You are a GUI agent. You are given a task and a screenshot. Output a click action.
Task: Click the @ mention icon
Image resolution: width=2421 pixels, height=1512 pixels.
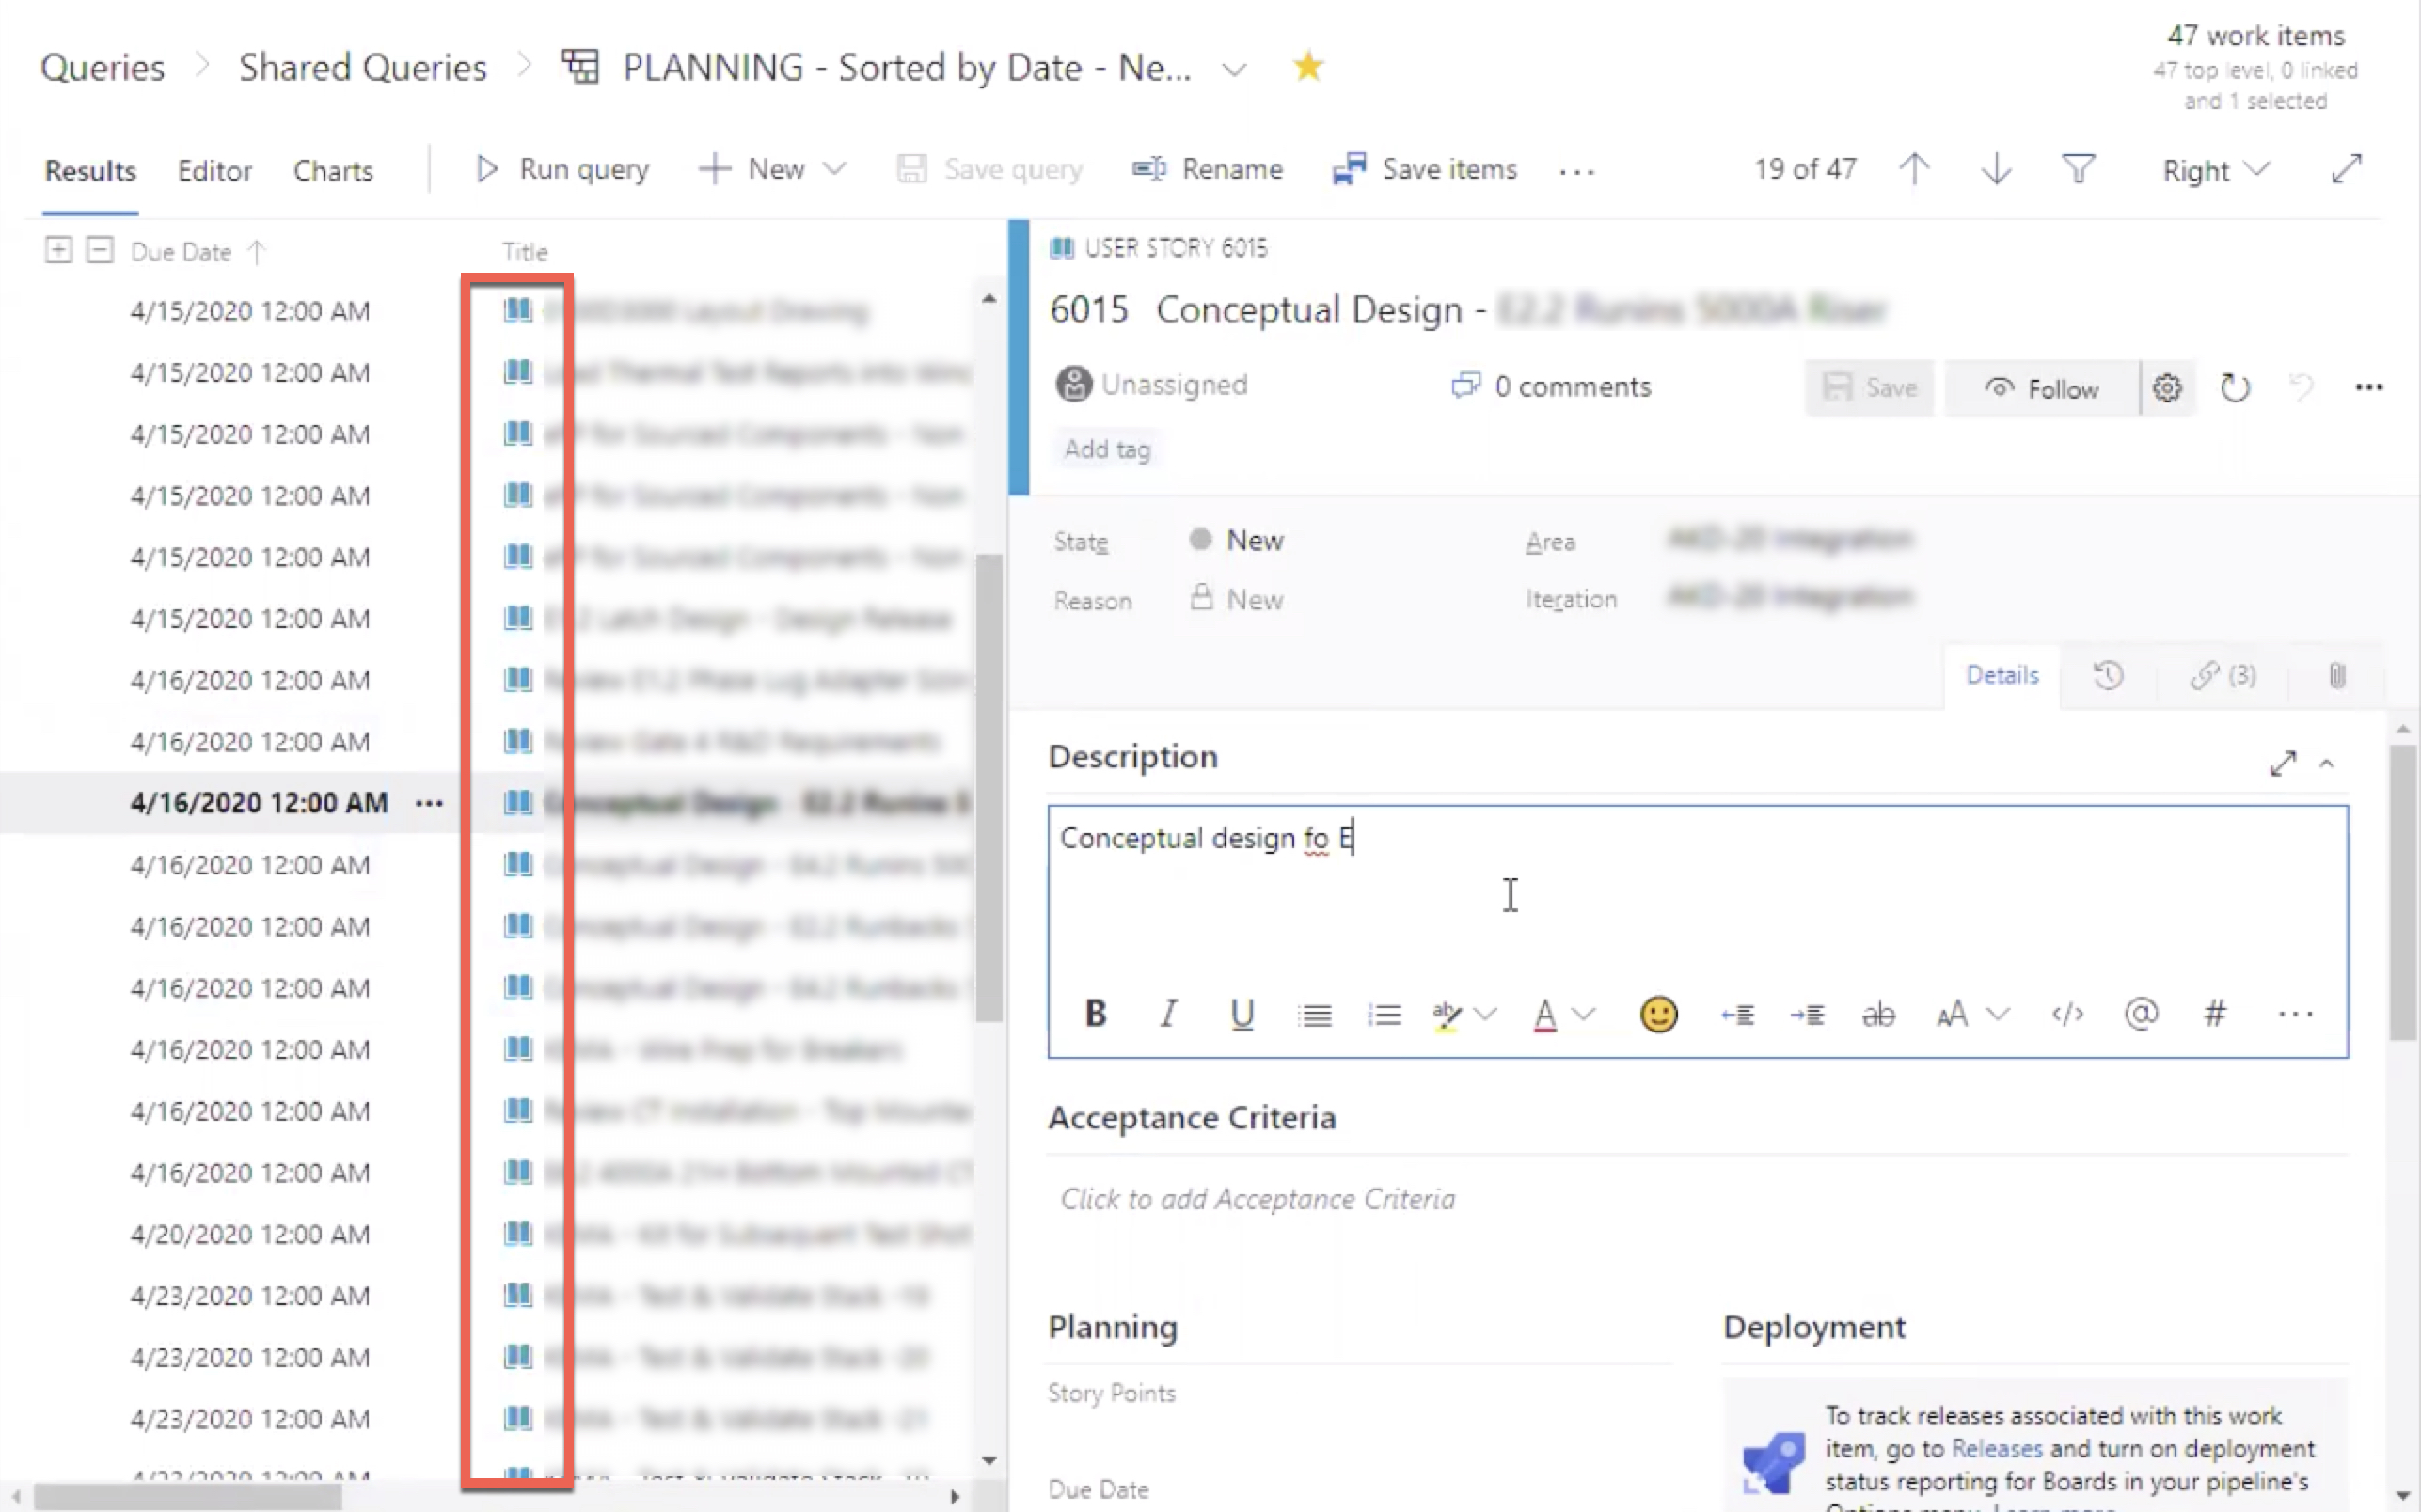click(2140, 1014)
